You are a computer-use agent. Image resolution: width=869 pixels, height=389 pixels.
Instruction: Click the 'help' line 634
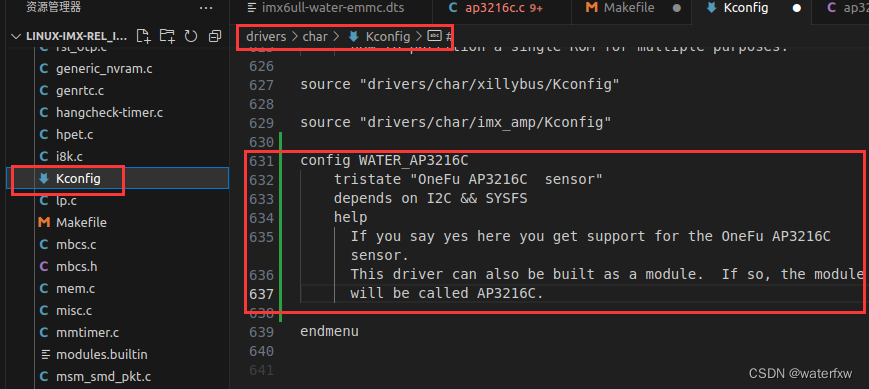pyautogui.click(x=350, y=218)
